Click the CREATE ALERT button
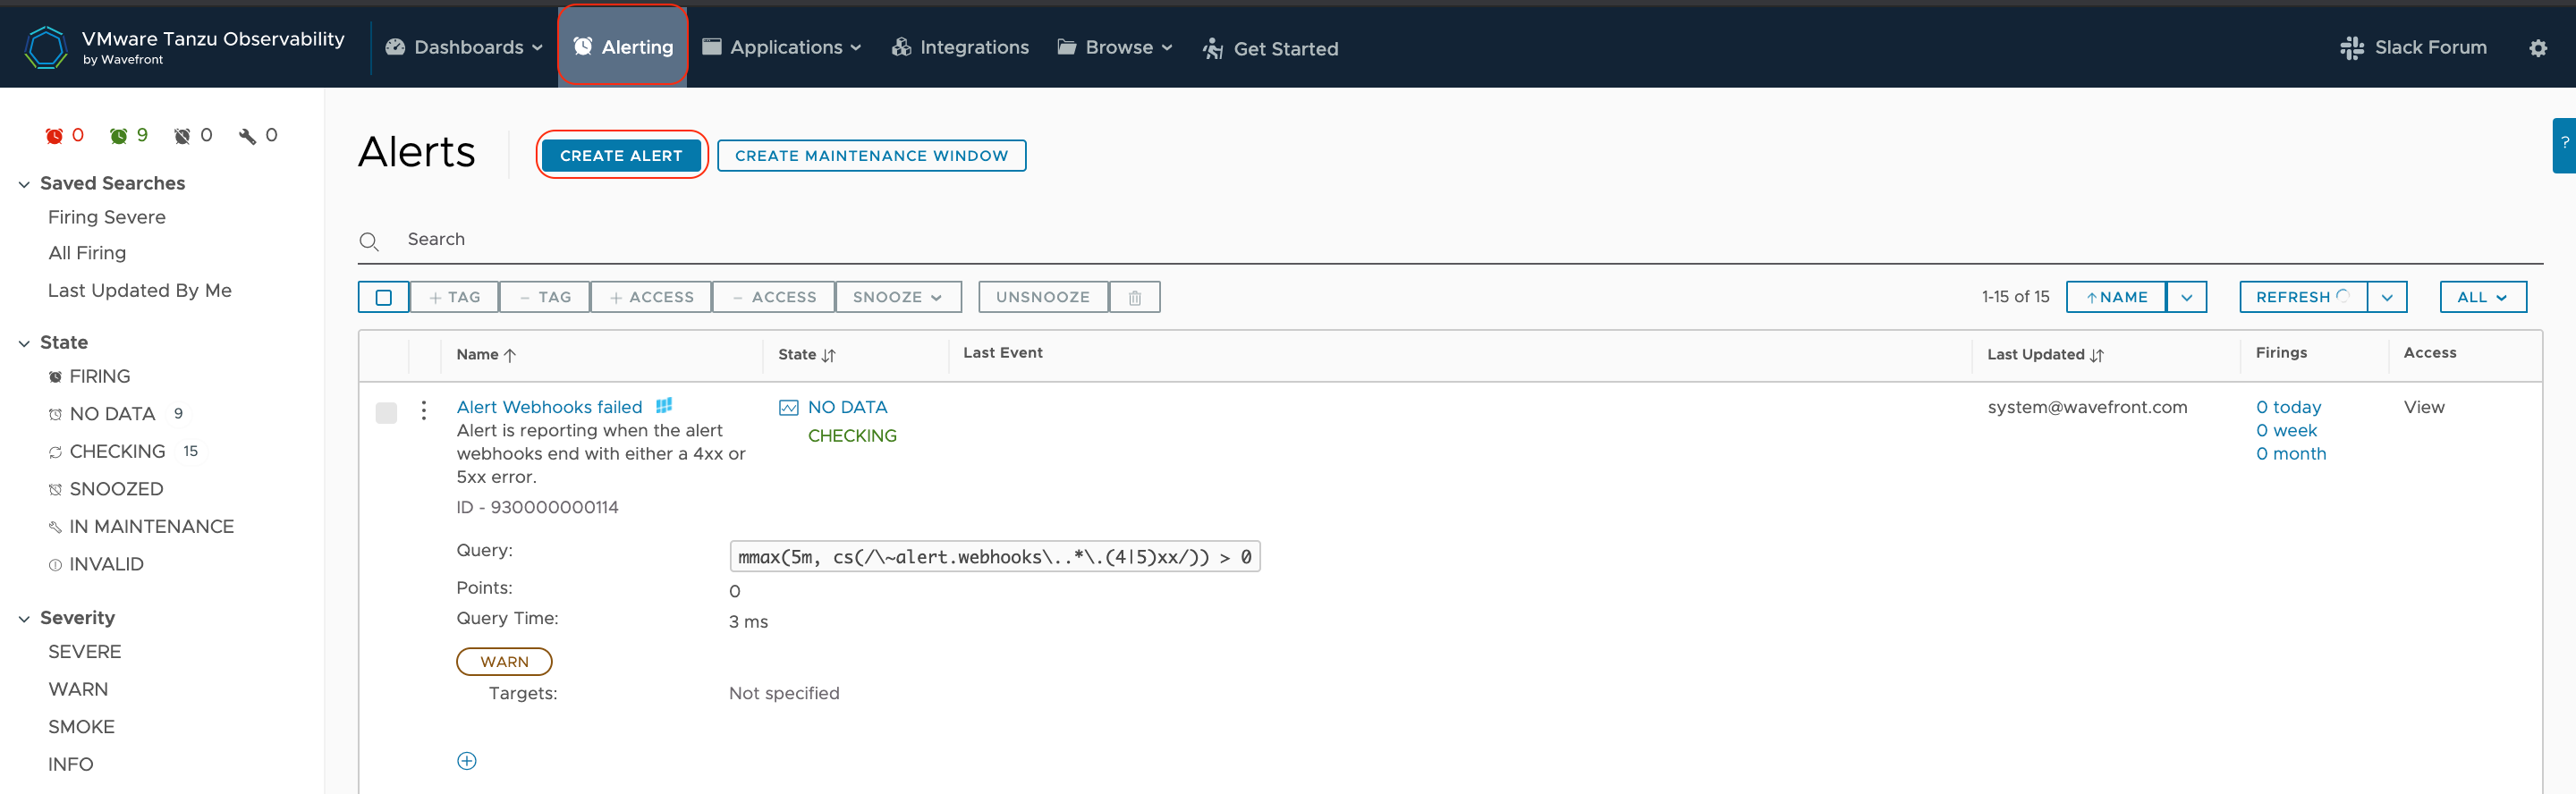Screen dimensions: 2576x794 click(621, 155)
